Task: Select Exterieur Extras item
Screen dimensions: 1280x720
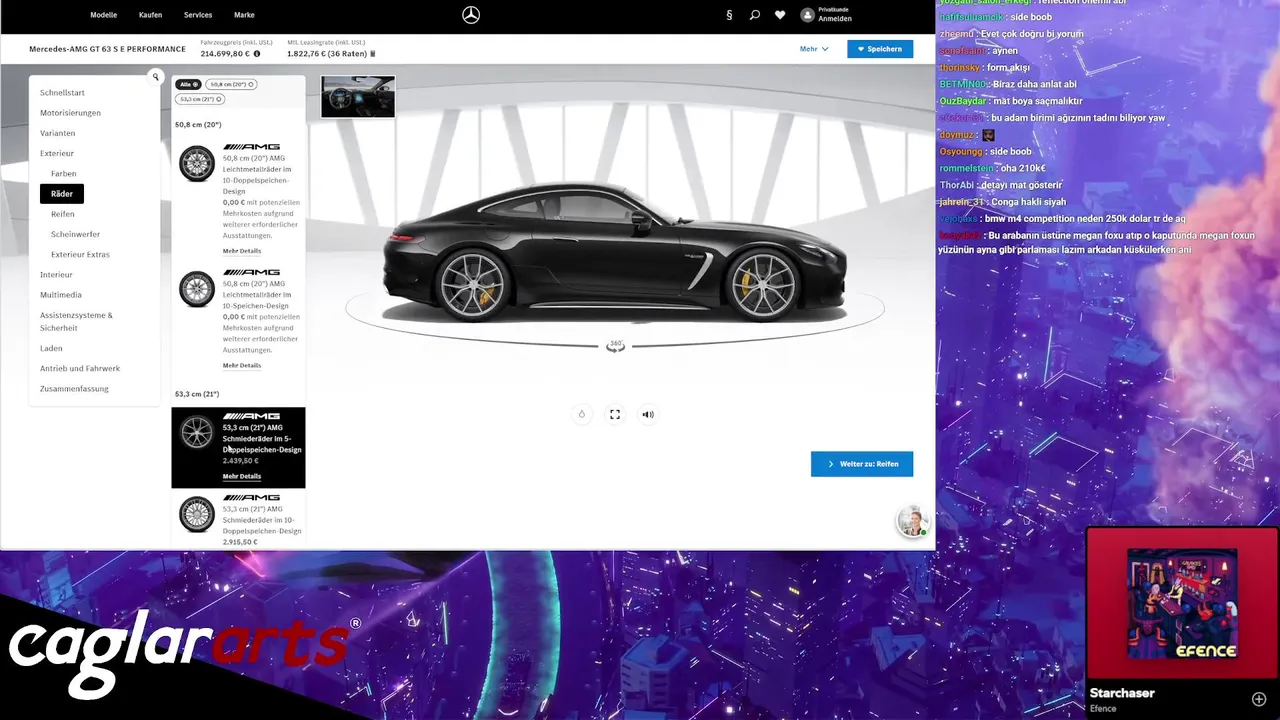Action: point(80,254)
